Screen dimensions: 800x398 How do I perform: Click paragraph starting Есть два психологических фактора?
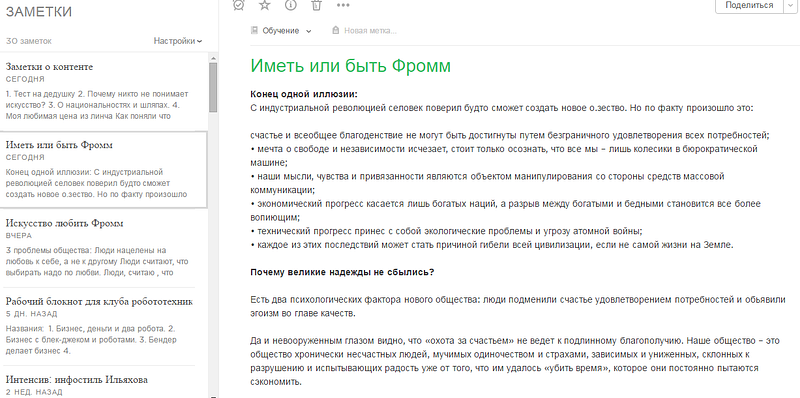tap(518, 307)
